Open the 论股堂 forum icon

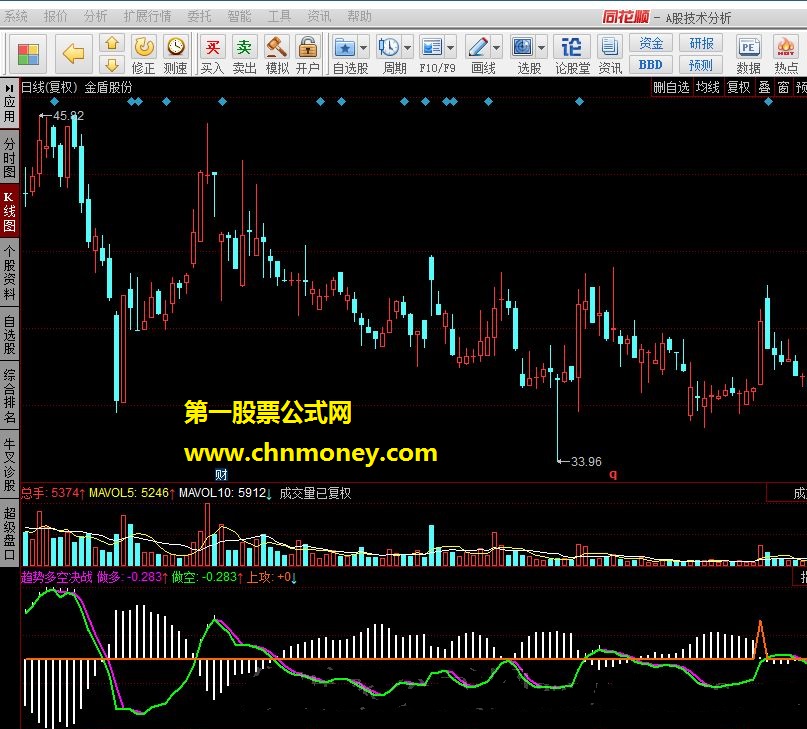tap(571, 47)
